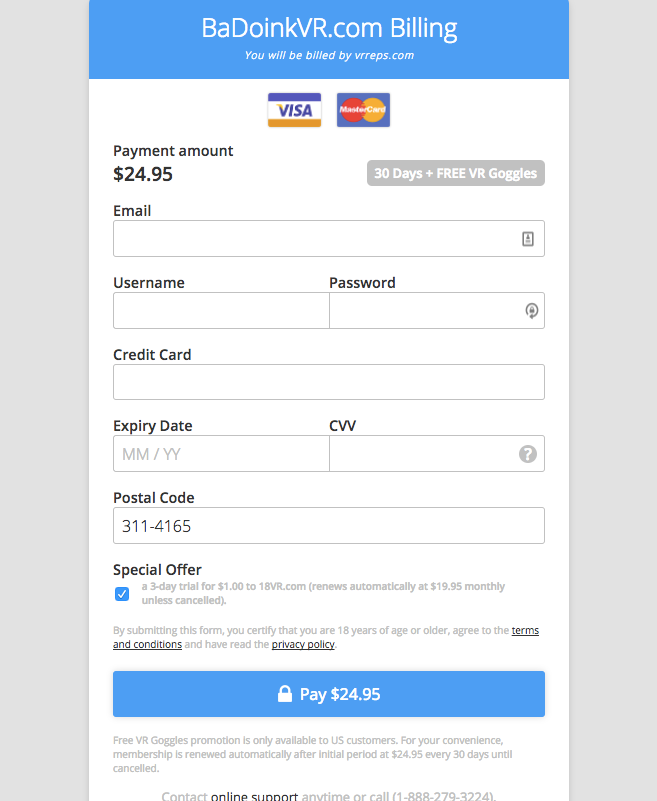Click the Visa card logo
The width and height of the screenshot is (657, 801).
point(294,110)
